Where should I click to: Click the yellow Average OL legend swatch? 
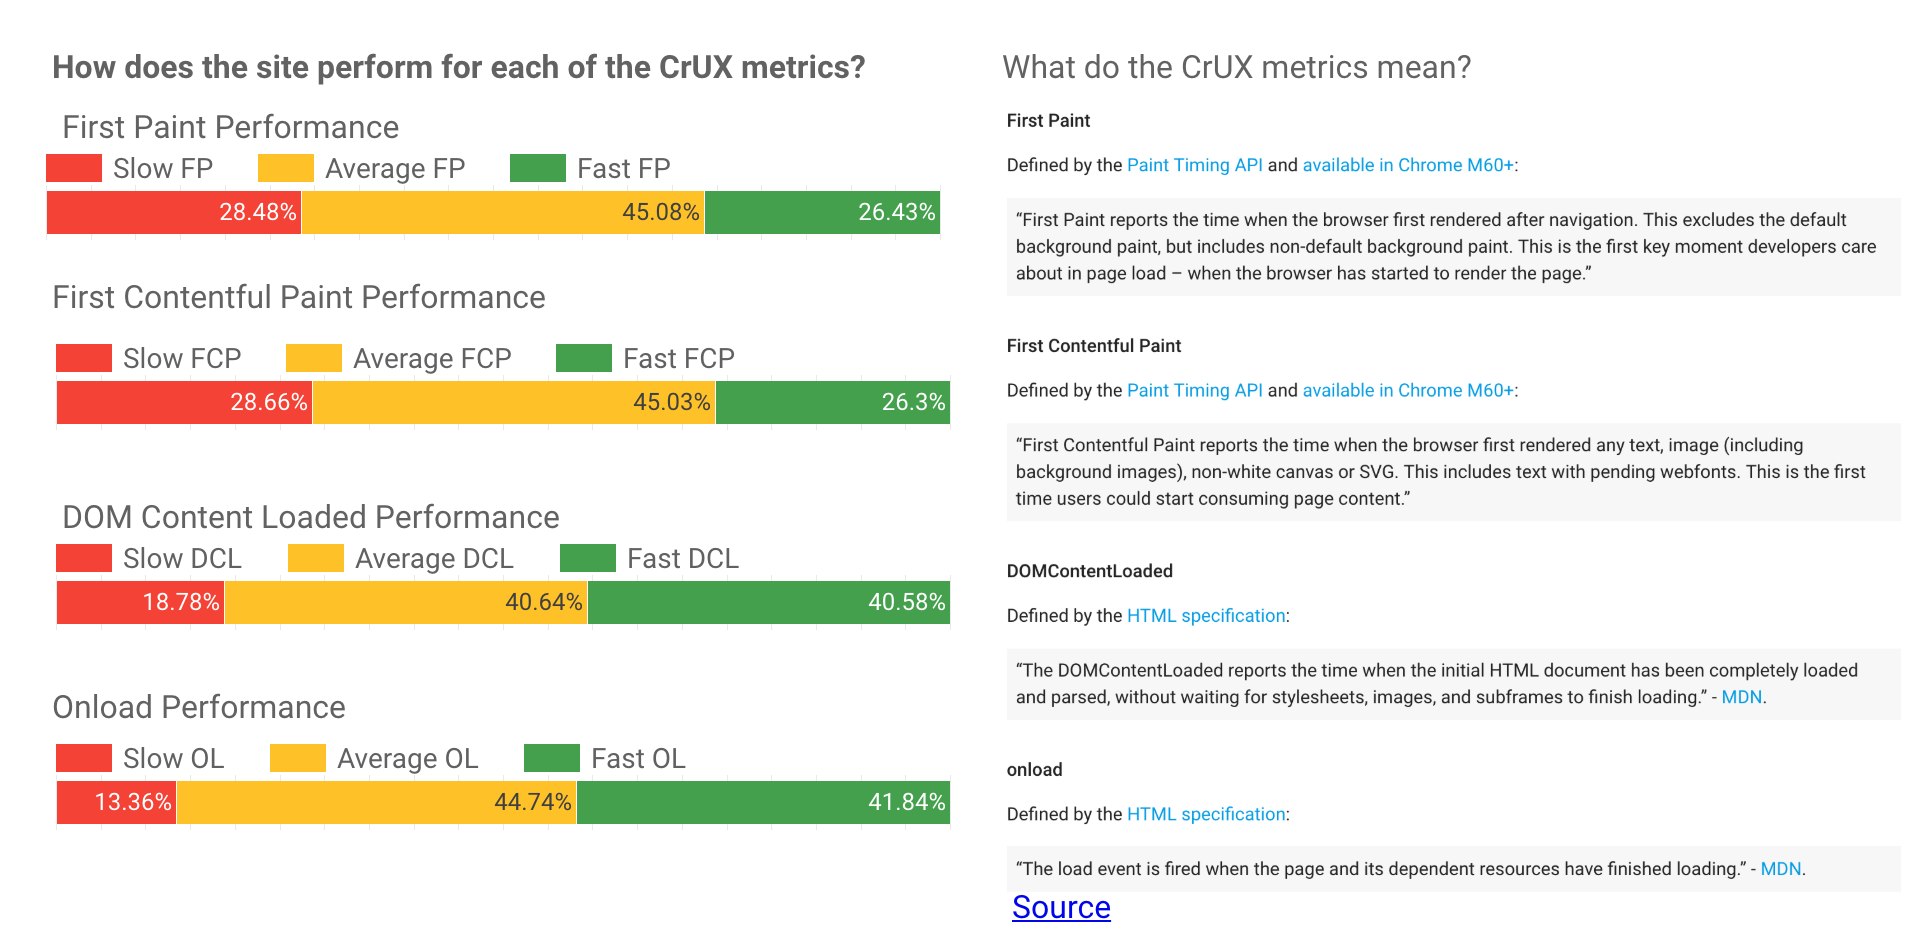[298, 758]
